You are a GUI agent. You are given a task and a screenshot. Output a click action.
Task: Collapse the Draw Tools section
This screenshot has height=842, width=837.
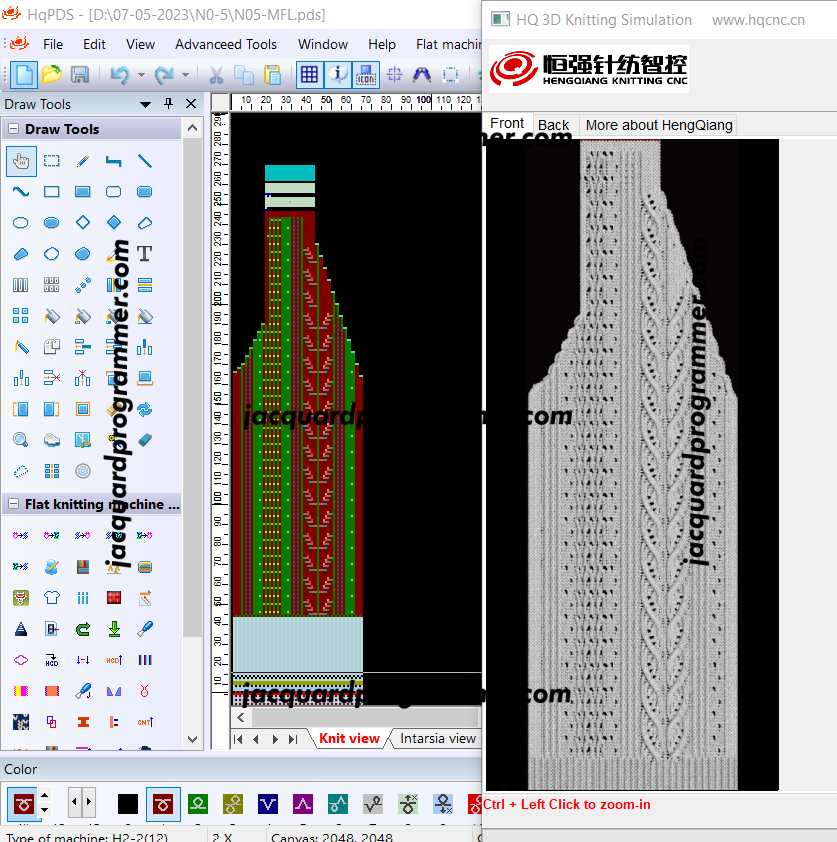[14, 129]
